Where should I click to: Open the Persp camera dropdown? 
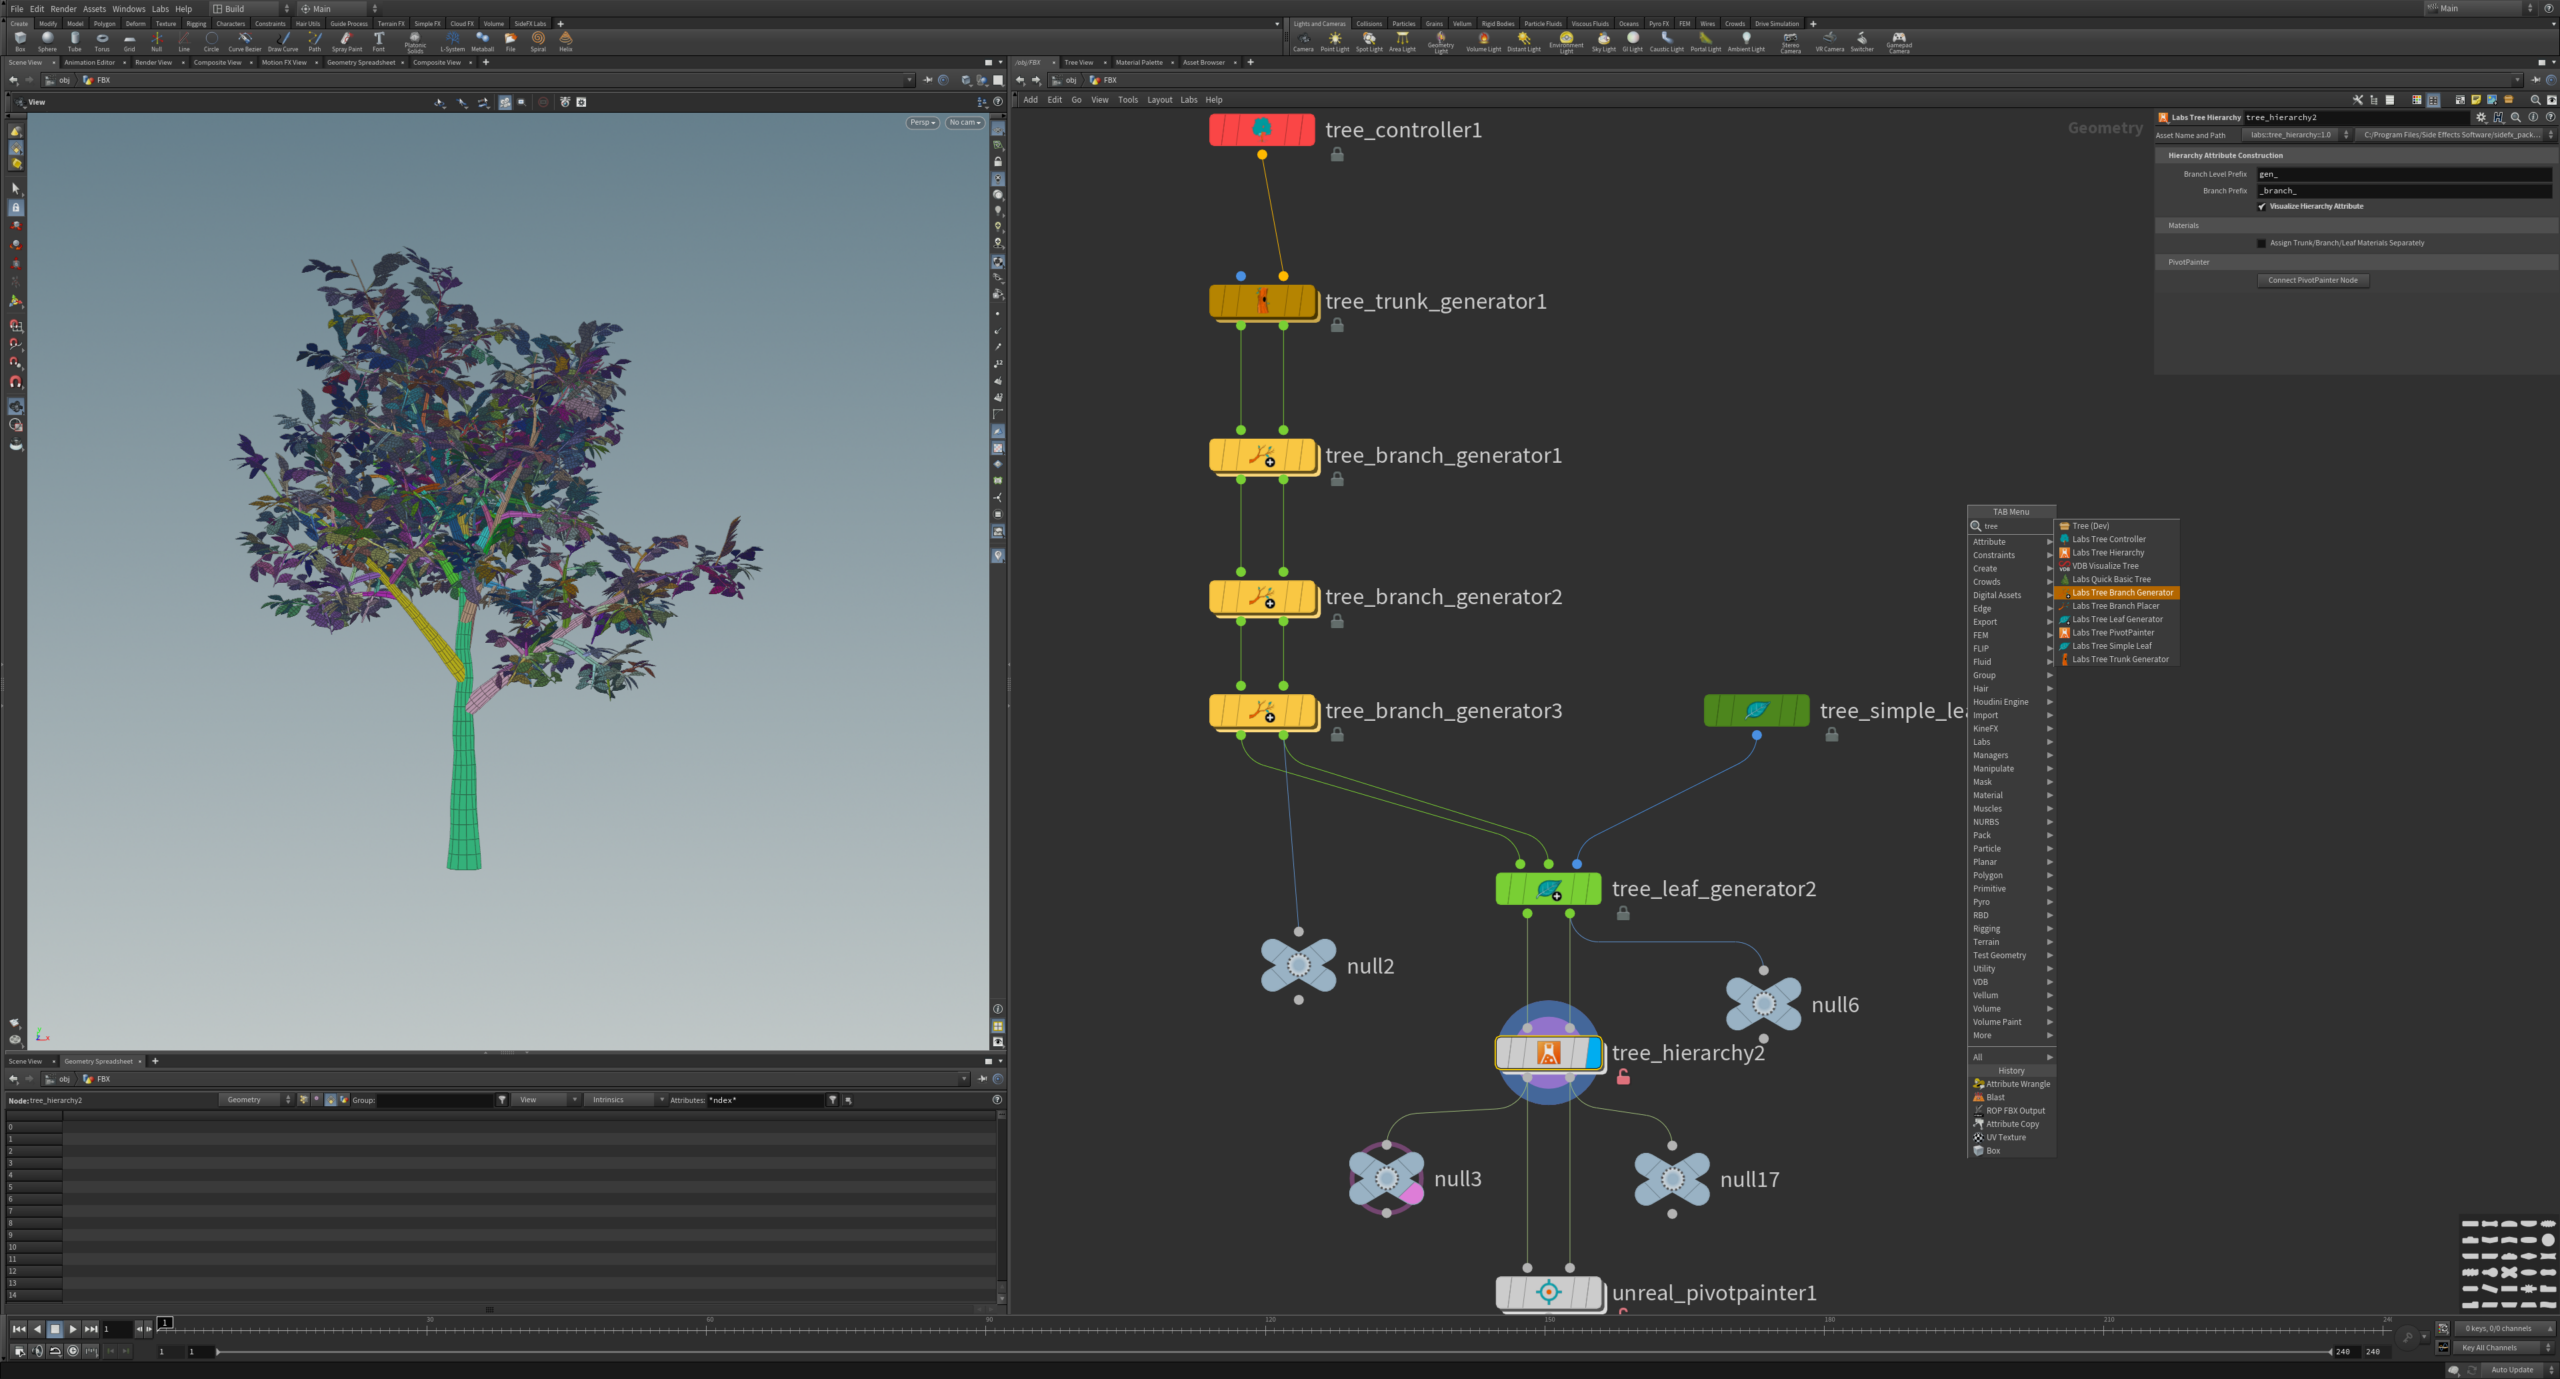922,123
